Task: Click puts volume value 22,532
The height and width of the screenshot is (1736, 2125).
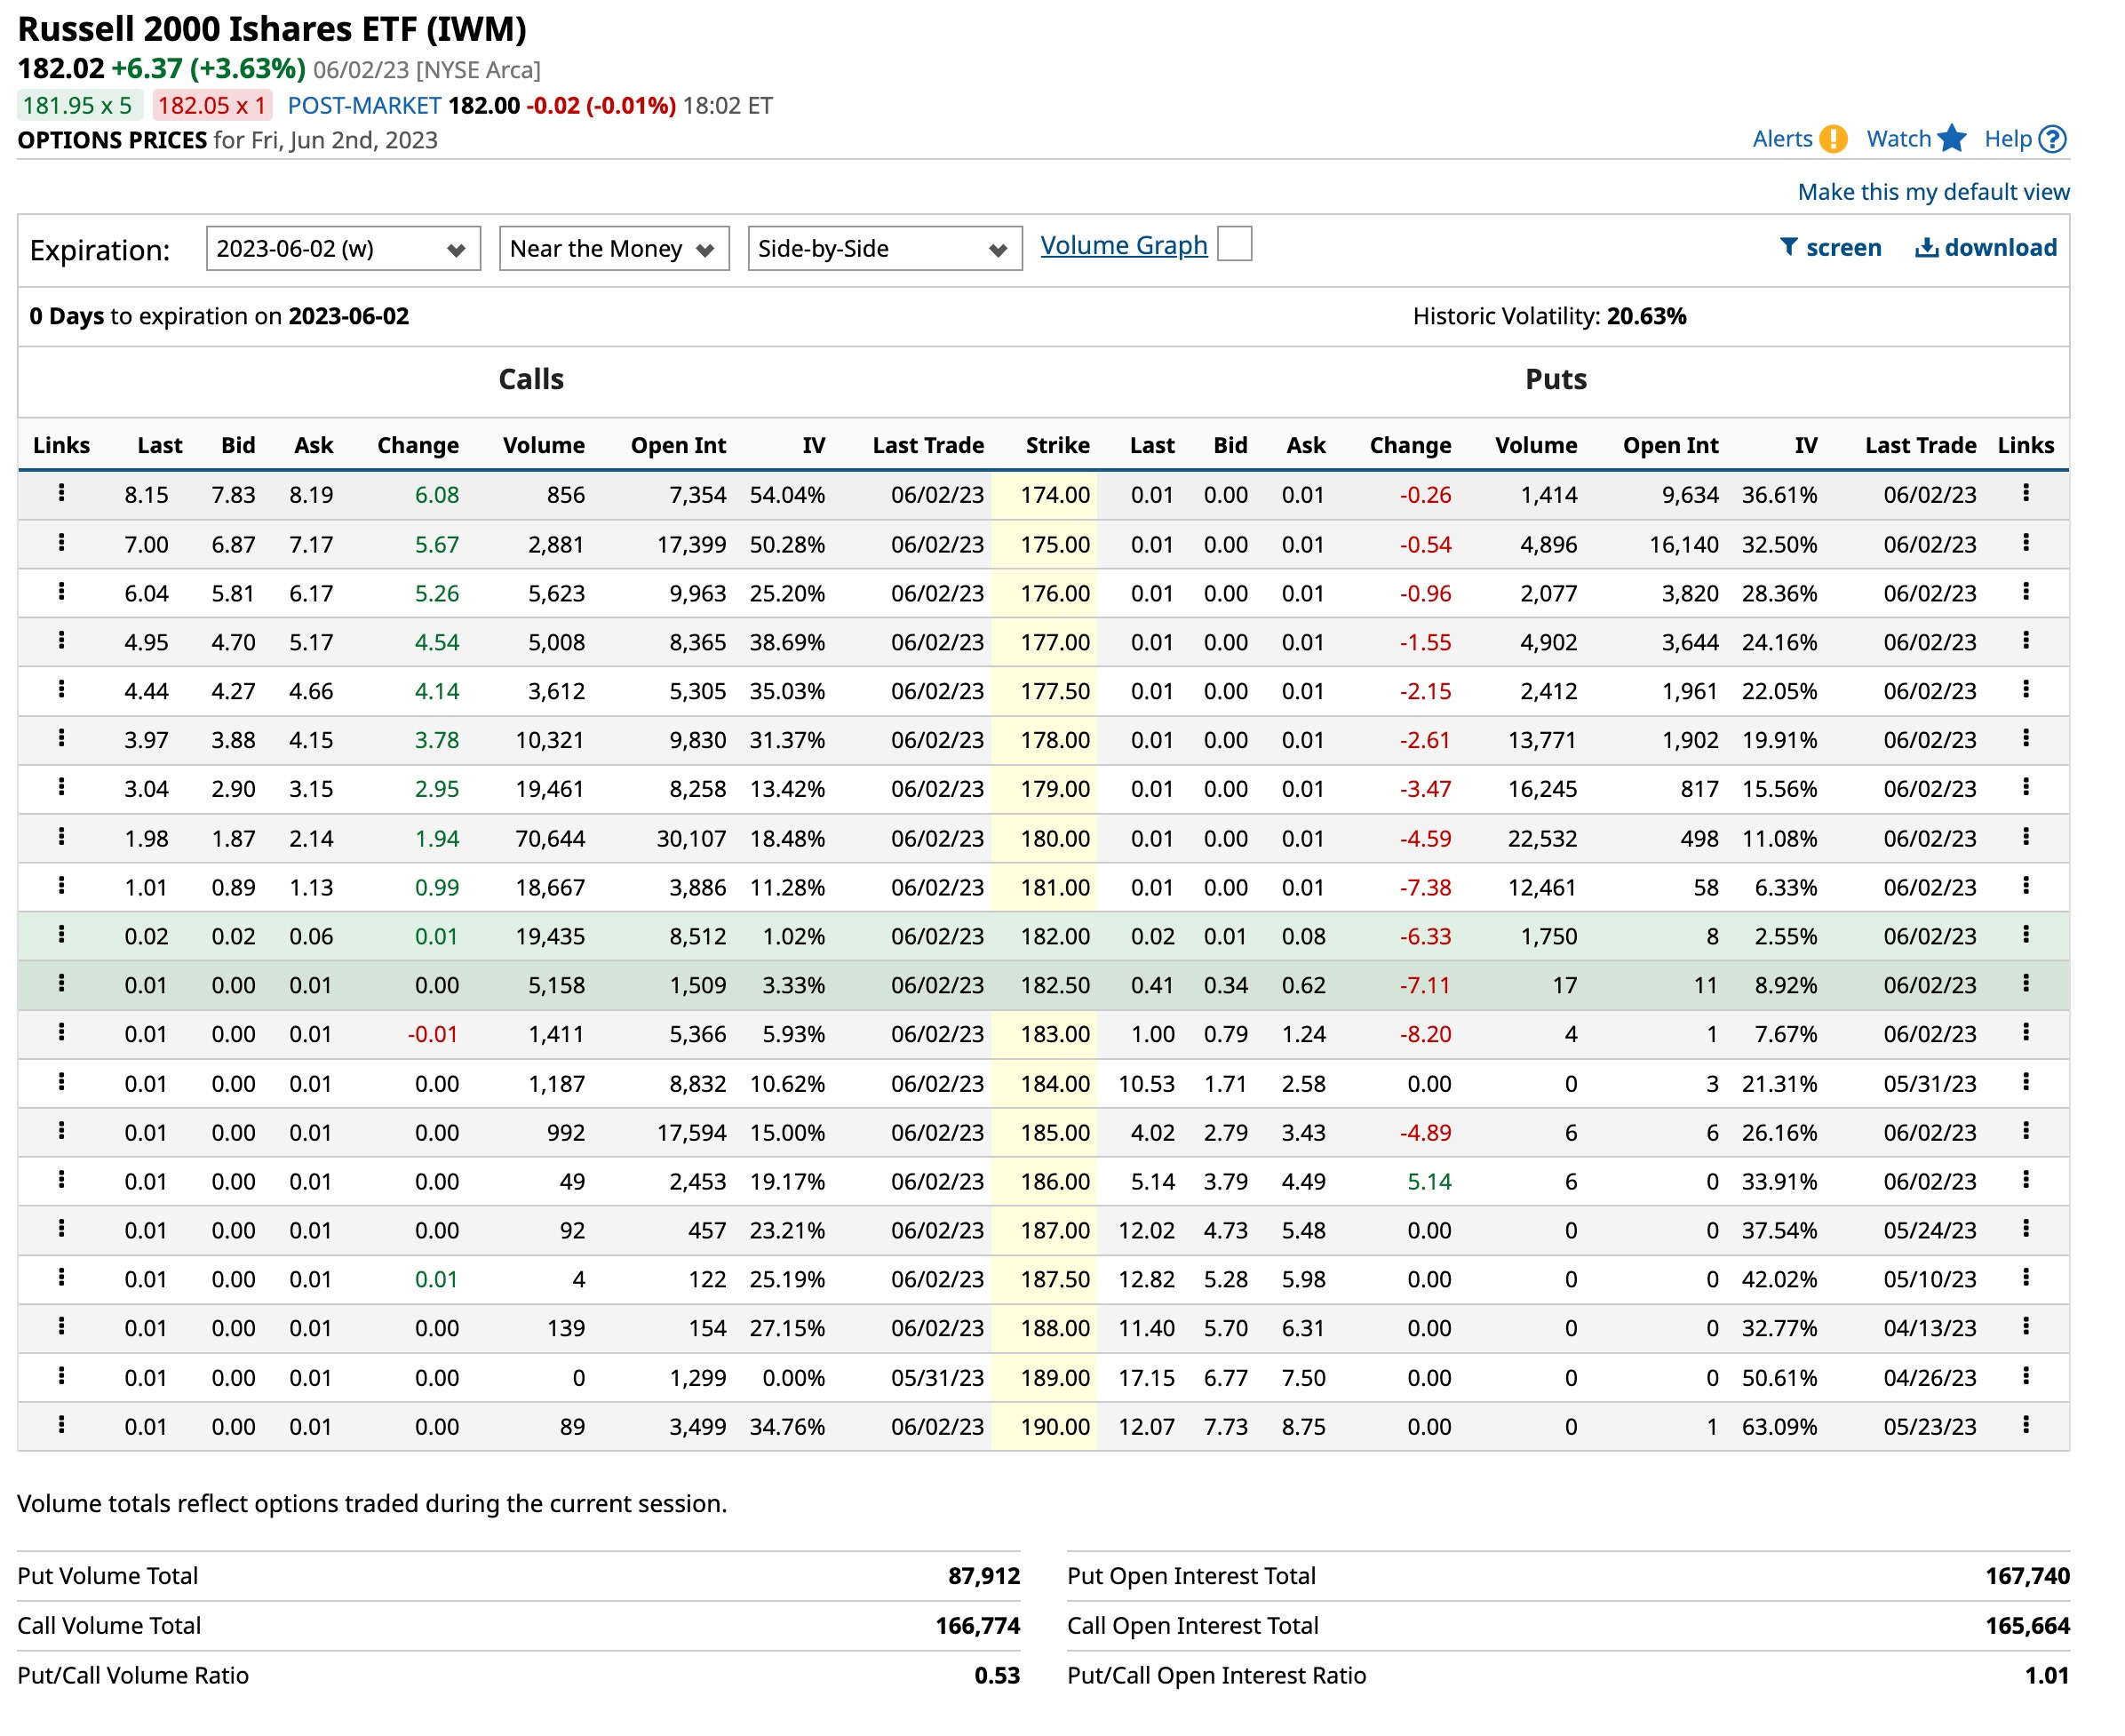Action: coord(1542,838)
